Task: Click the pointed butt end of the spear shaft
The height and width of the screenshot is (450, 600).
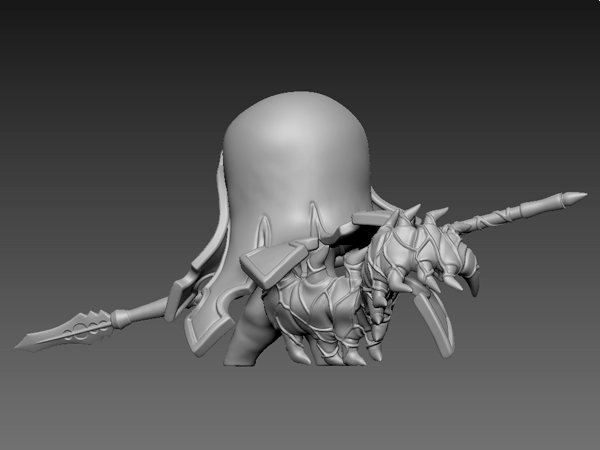Action: (574, 199)
